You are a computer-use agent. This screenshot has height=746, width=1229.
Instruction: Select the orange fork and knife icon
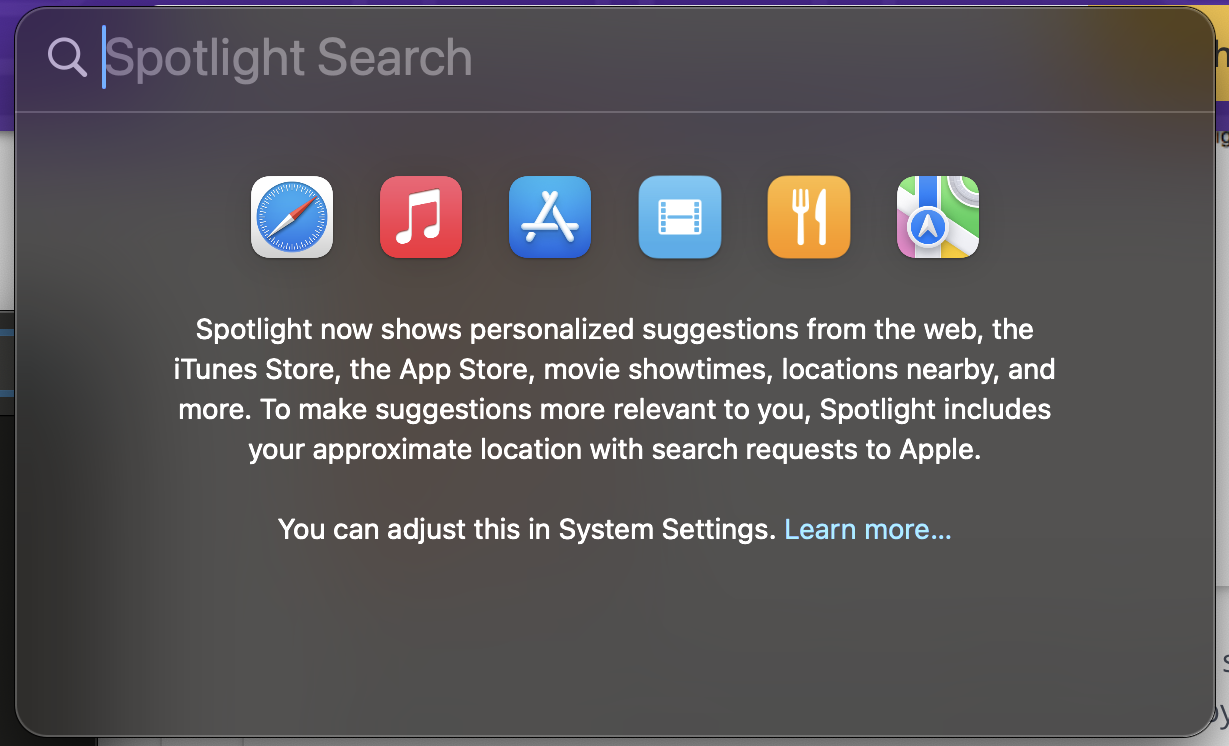pyautogui.click(x=809, y=217)
